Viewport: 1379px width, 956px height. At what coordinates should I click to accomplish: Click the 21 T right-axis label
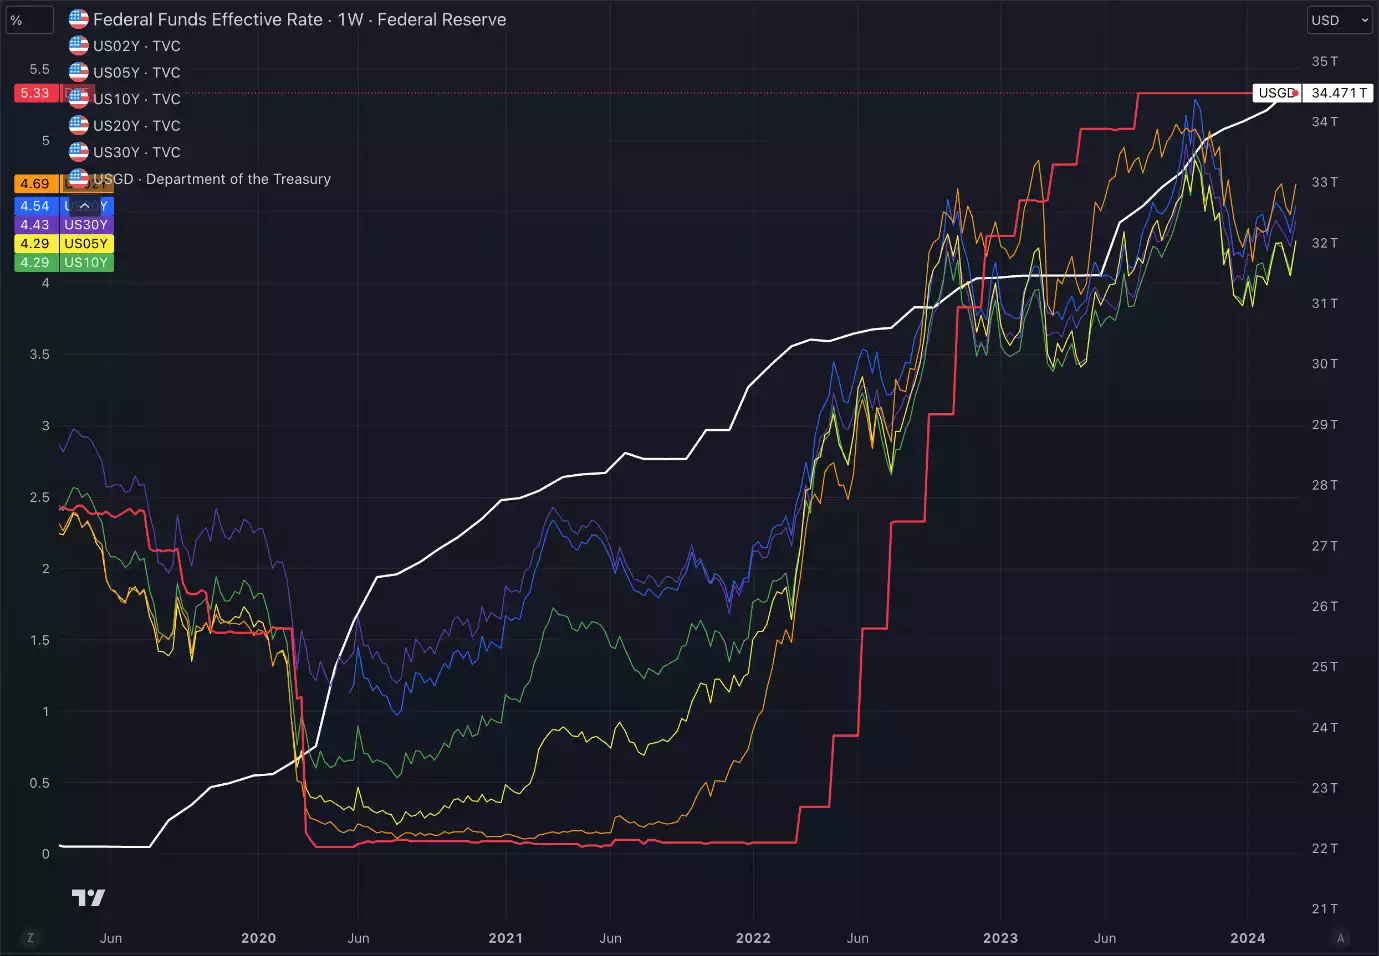[1325, 909]
